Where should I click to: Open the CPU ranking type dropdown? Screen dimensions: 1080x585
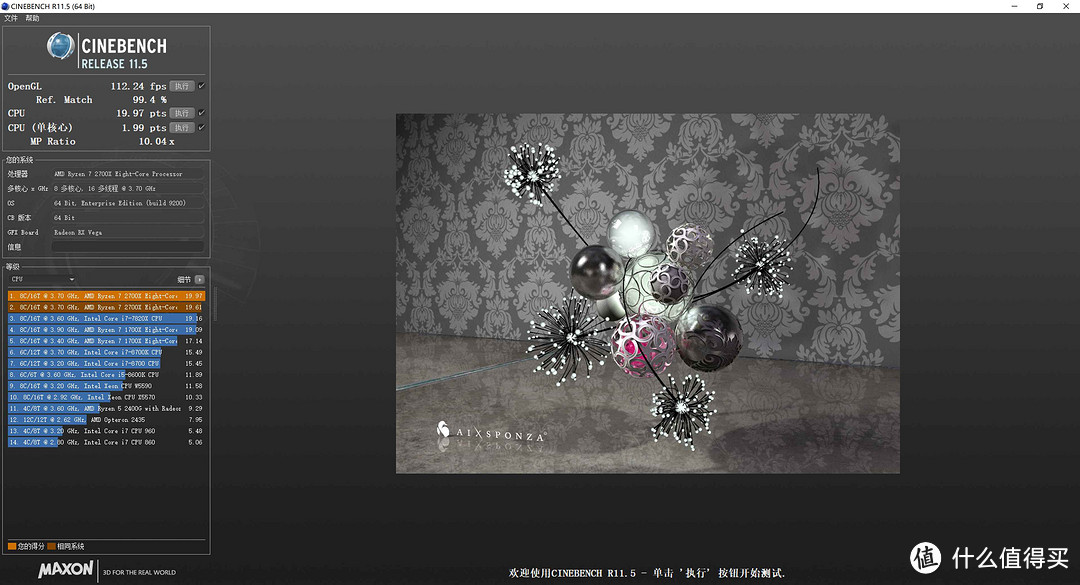[42, 279]
